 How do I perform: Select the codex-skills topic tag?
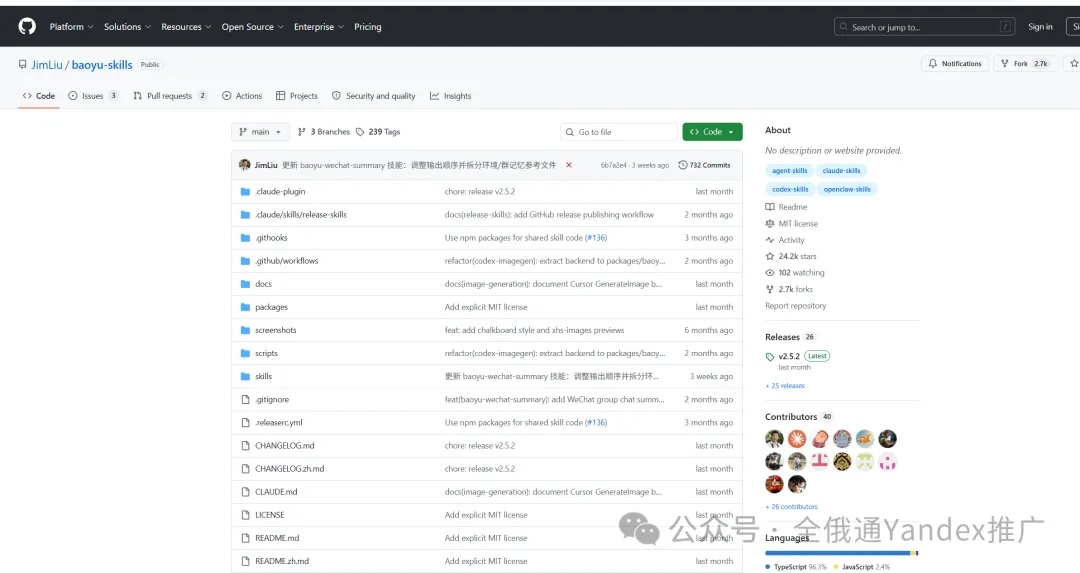pos(790,189)
